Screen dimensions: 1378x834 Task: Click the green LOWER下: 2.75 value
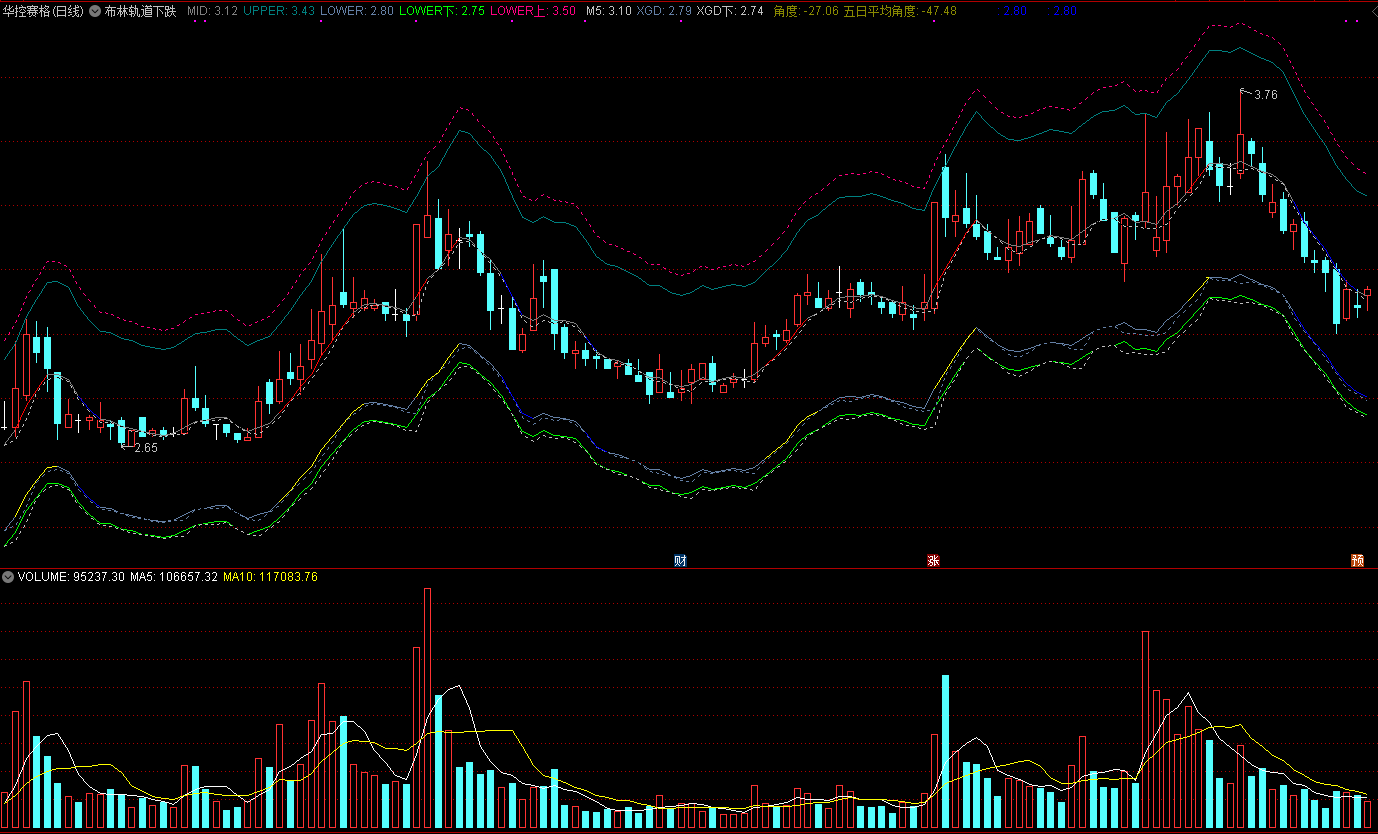tap(442, 12)
